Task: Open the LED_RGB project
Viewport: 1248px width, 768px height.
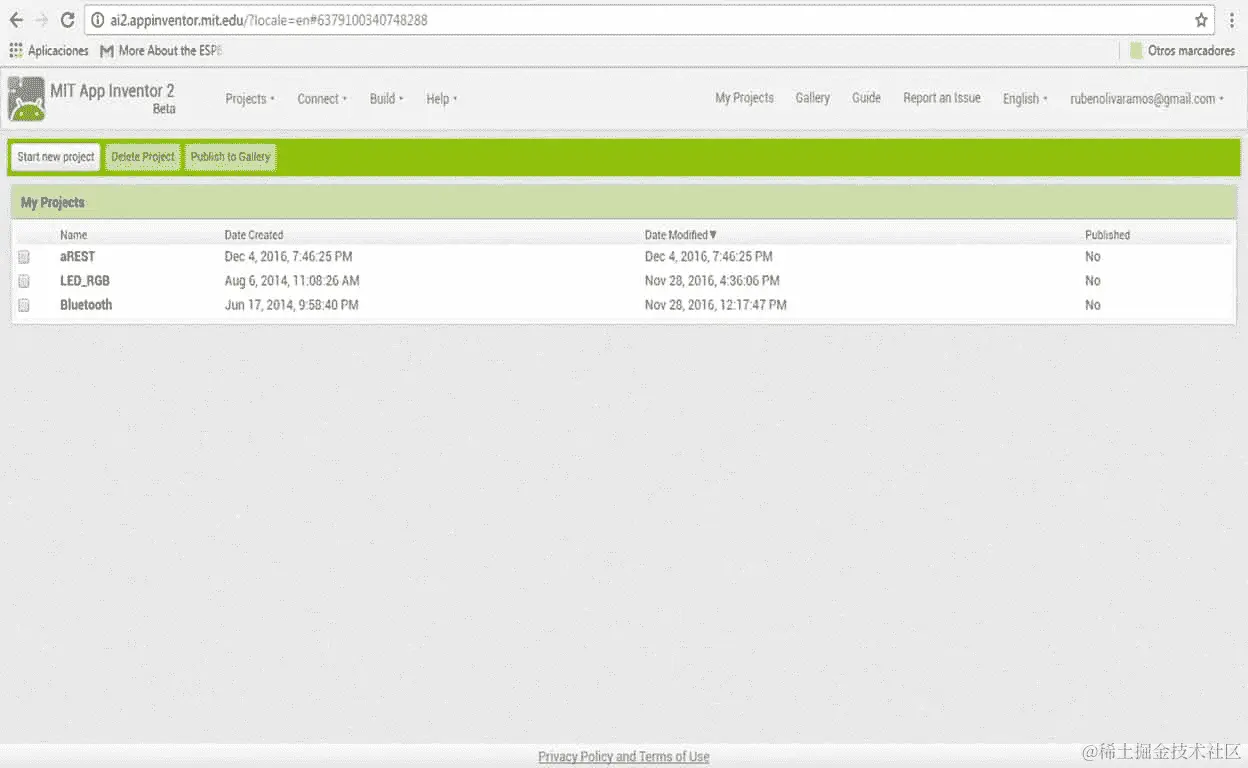Action: click(85, 281)
